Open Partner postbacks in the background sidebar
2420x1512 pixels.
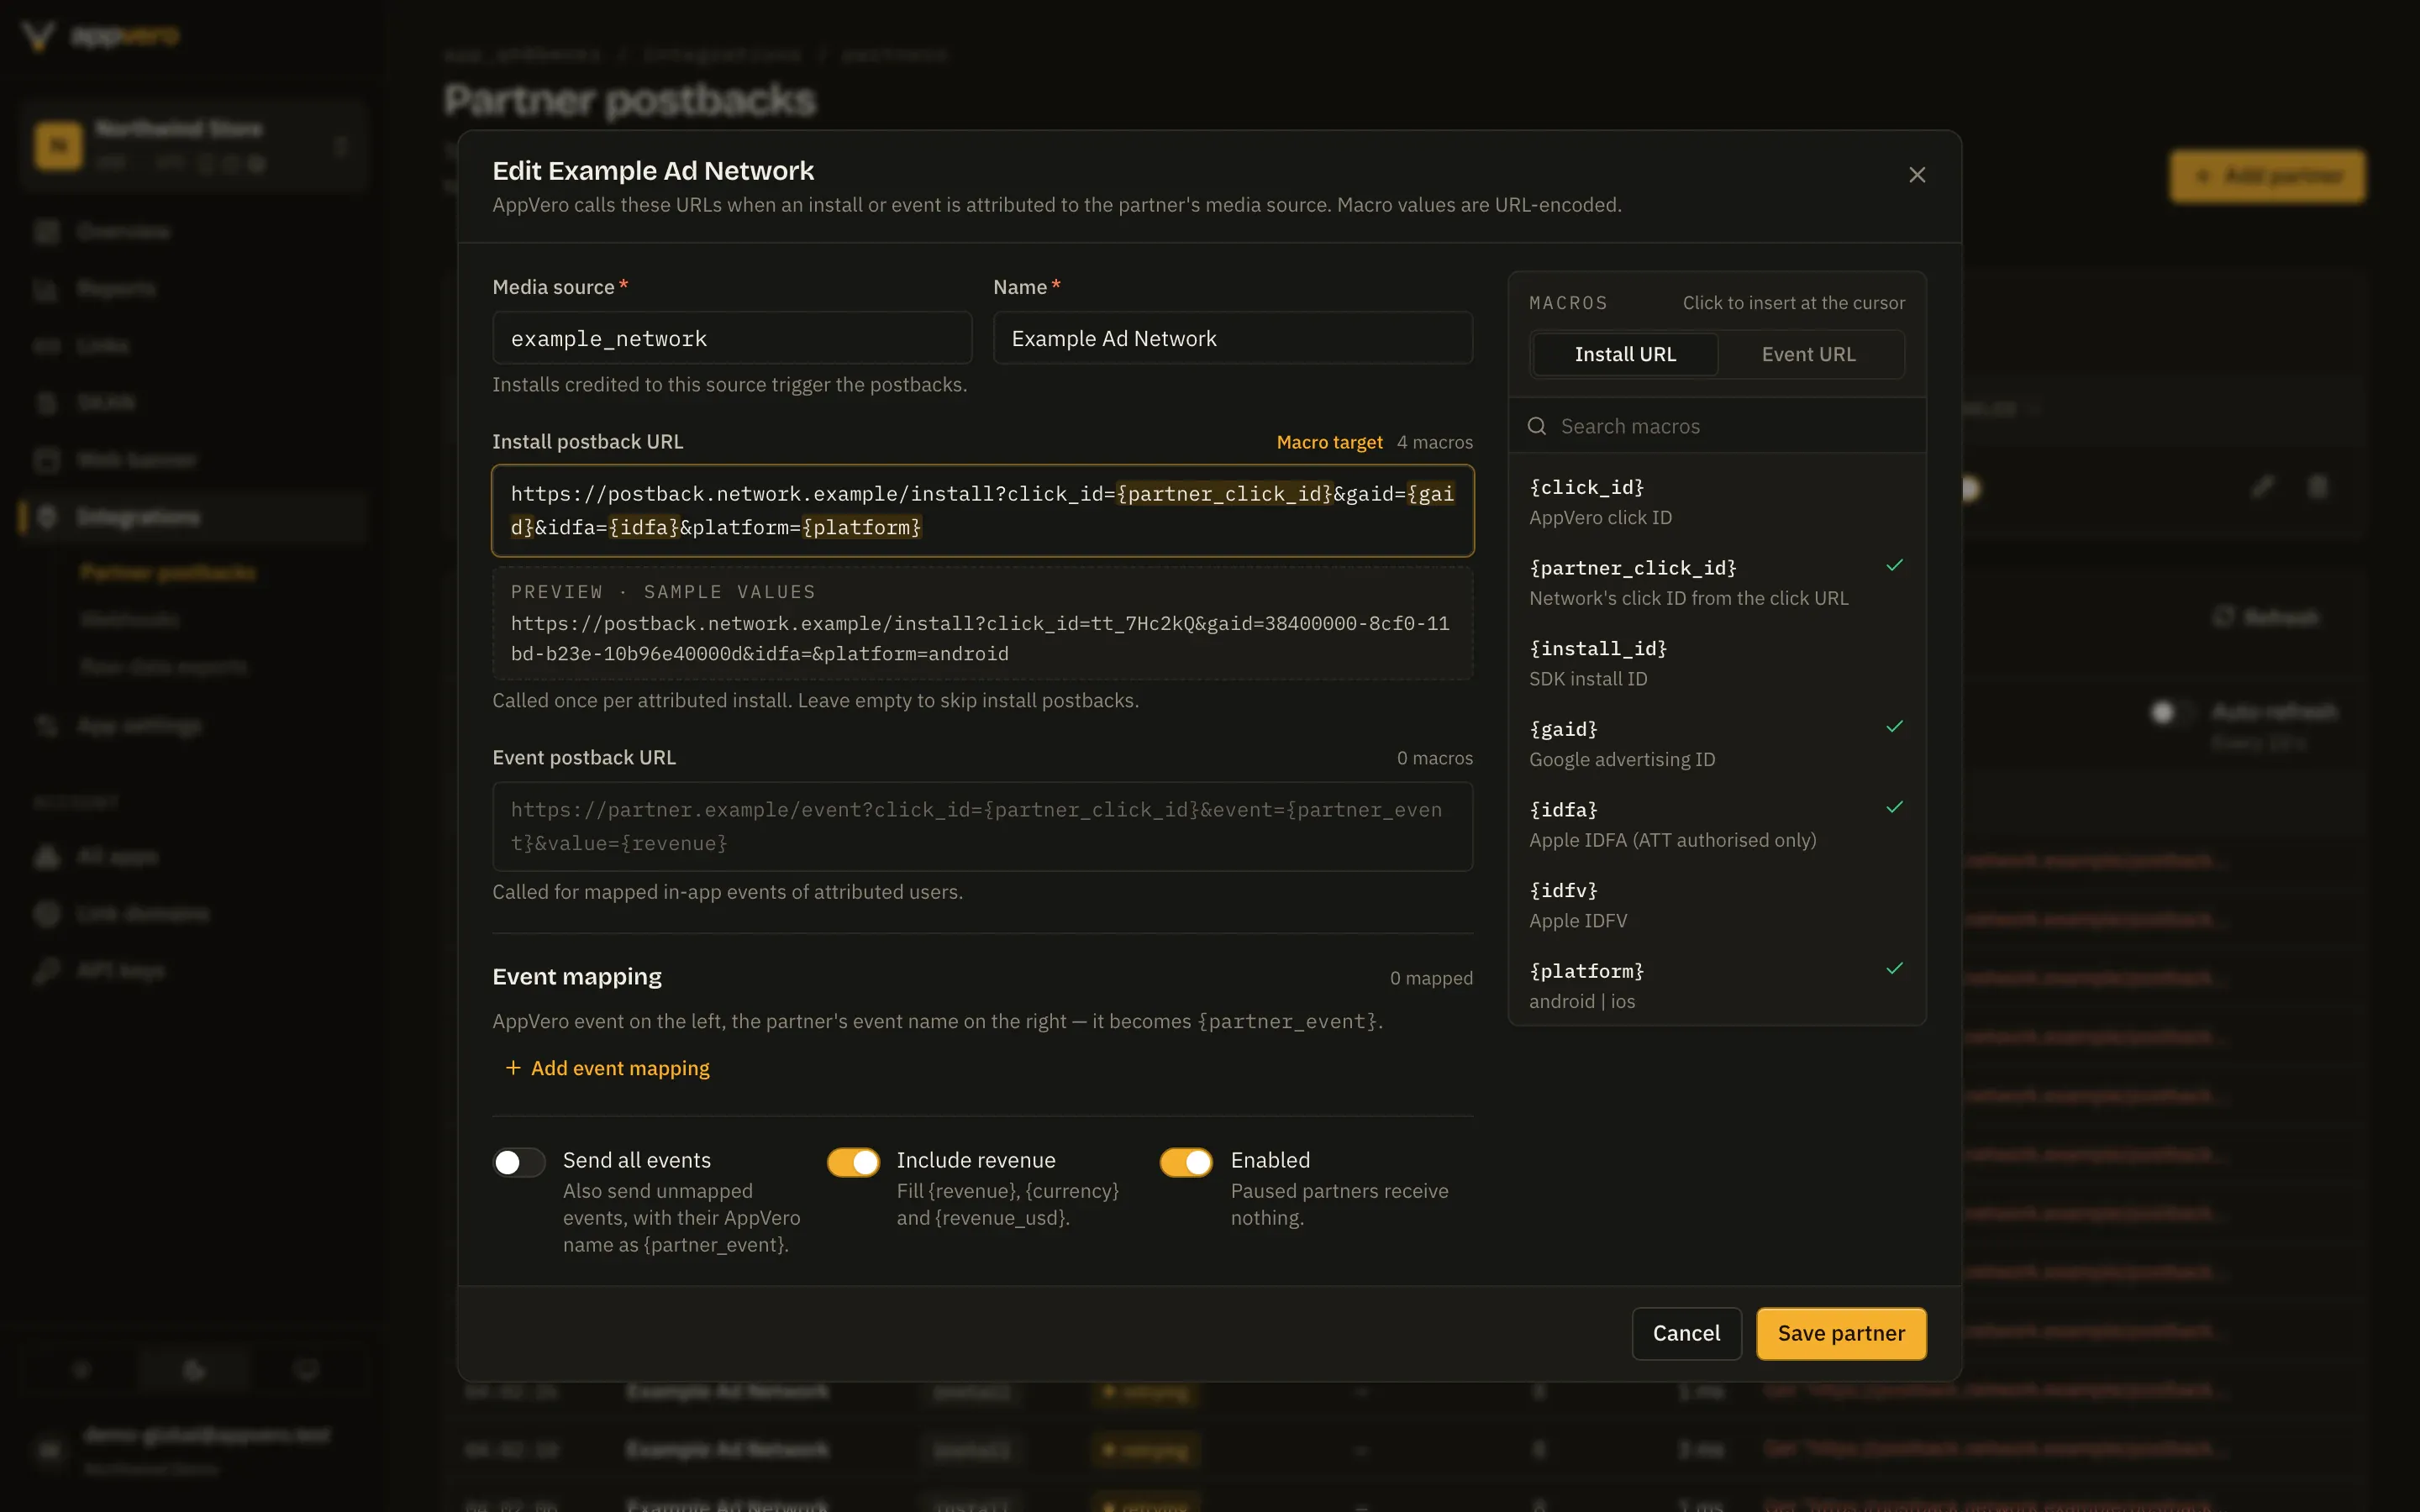pos(168,573)
